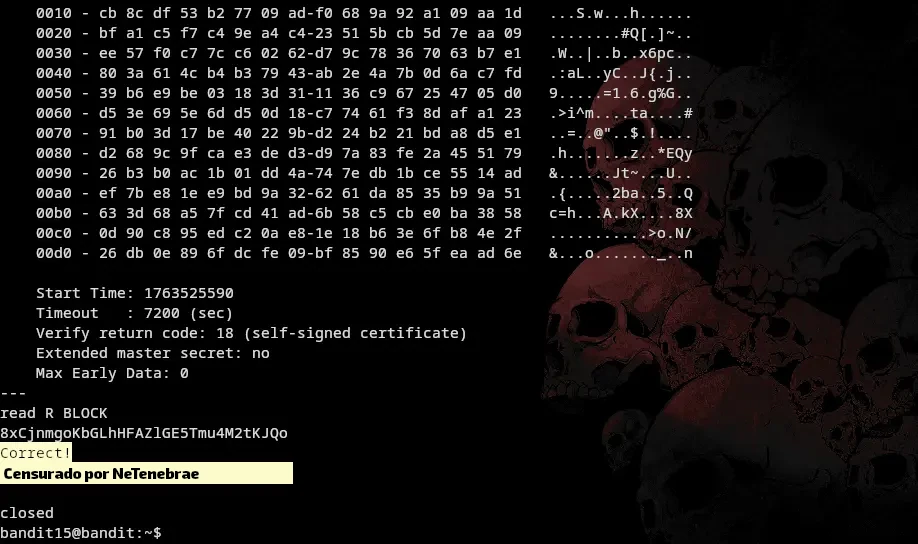Click hex offset 0010 row label
The height and width of the screenshot is (544, 918).
[x=54, y=13]
